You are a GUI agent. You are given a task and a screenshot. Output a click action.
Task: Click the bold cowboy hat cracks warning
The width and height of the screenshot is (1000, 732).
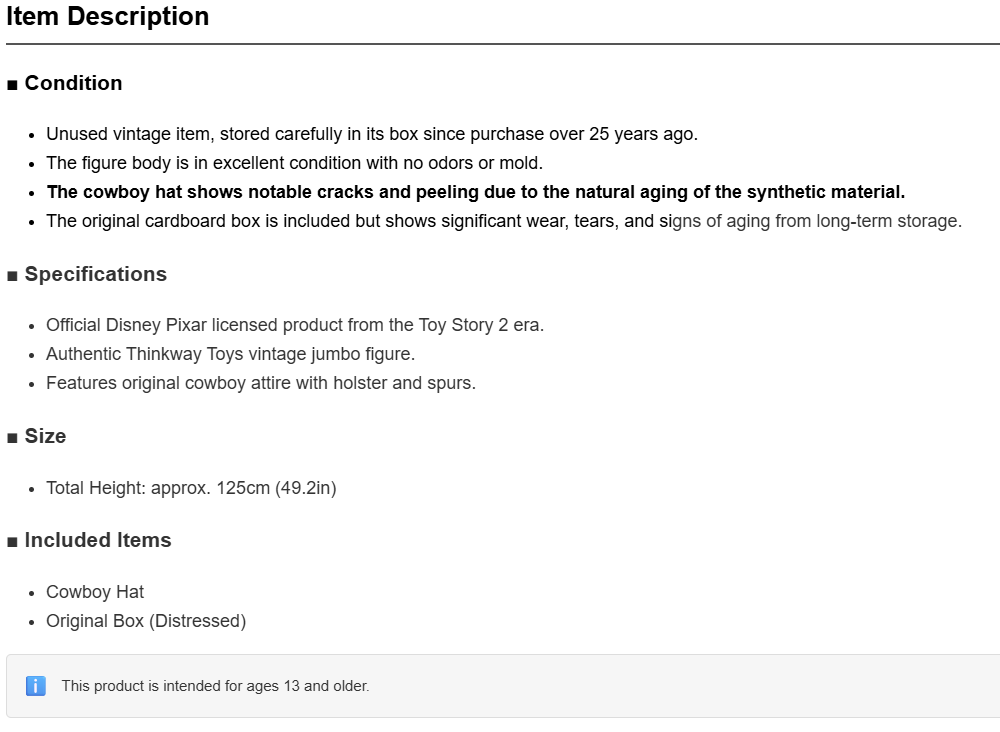point(476,192)
